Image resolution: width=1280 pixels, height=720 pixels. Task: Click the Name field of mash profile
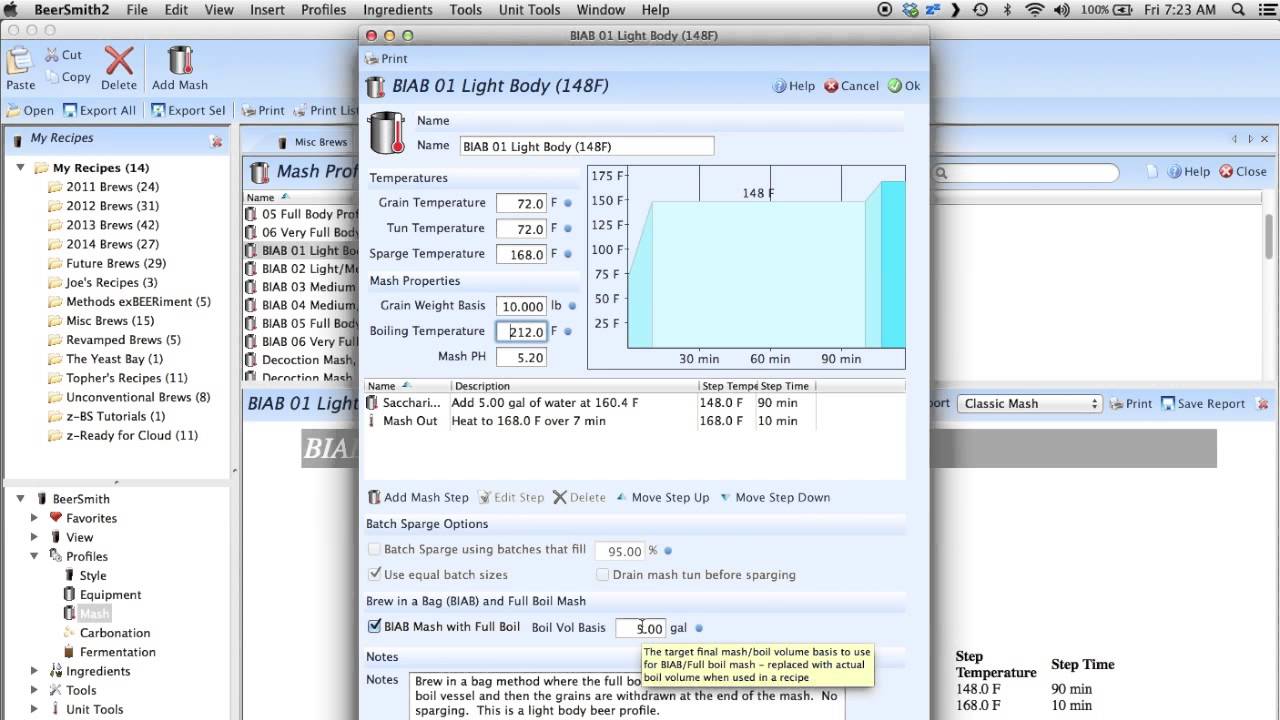(587, 146)
